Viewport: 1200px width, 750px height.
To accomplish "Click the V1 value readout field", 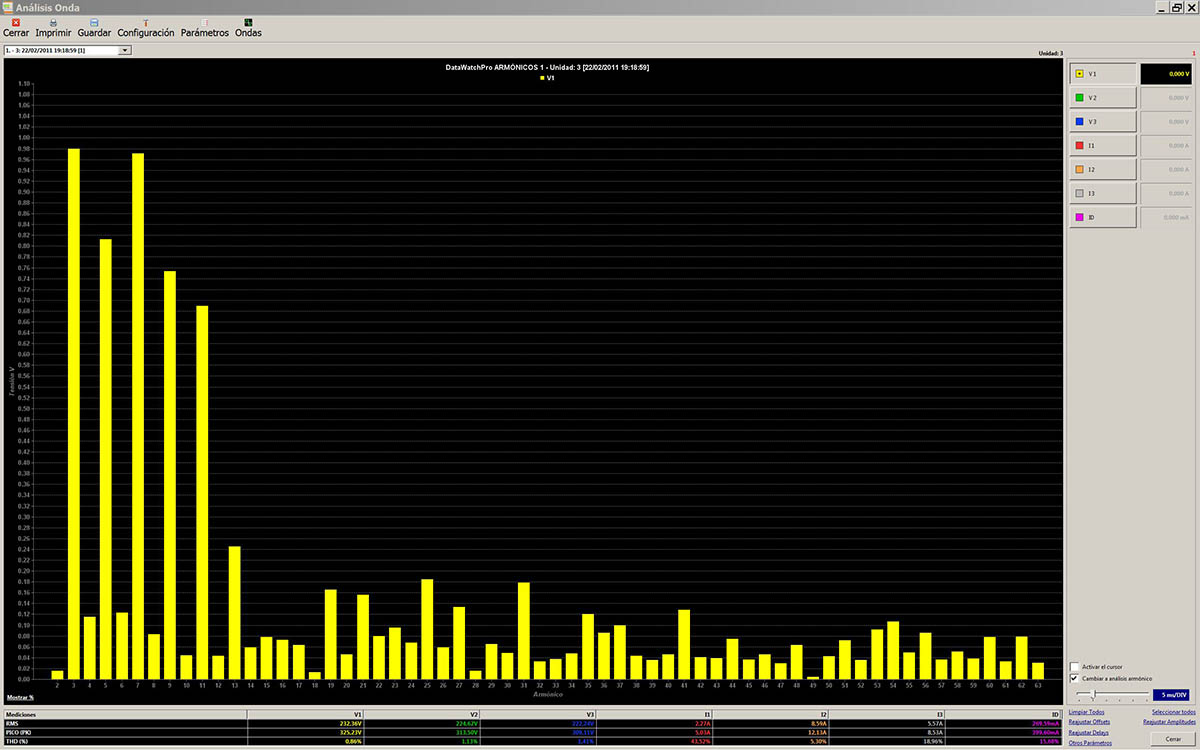I will [x=1166, y=74].
